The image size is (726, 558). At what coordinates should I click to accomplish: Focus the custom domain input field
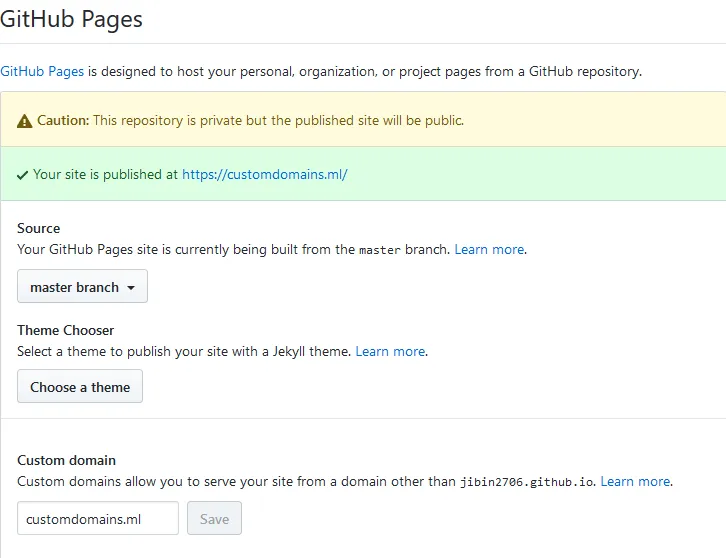point(98,518)
